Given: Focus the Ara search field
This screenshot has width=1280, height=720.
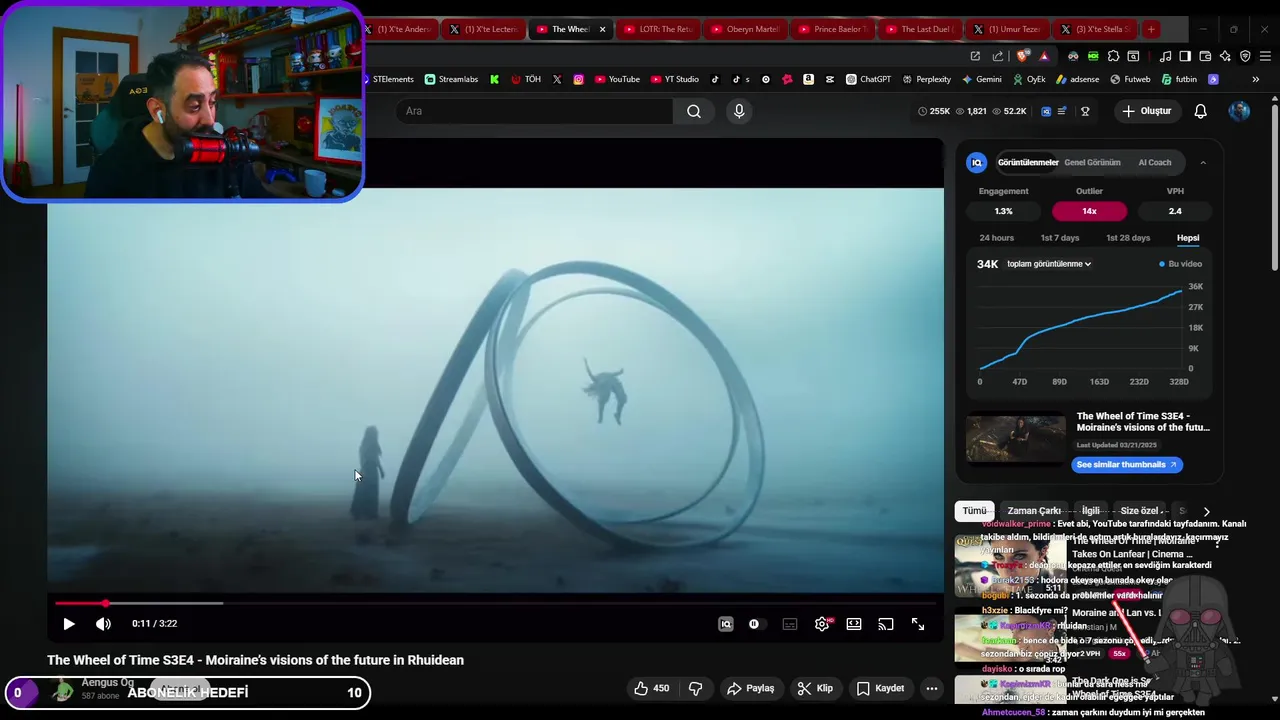Looking at the screenshot, I should (535, 111).
